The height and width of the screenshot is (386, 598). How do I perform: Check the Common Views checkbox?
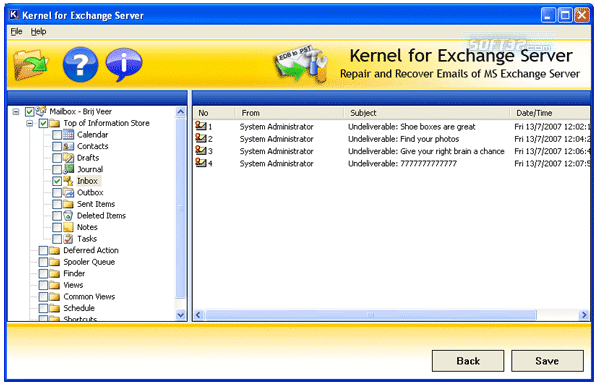pyautogui.click(x=43, y=296)
